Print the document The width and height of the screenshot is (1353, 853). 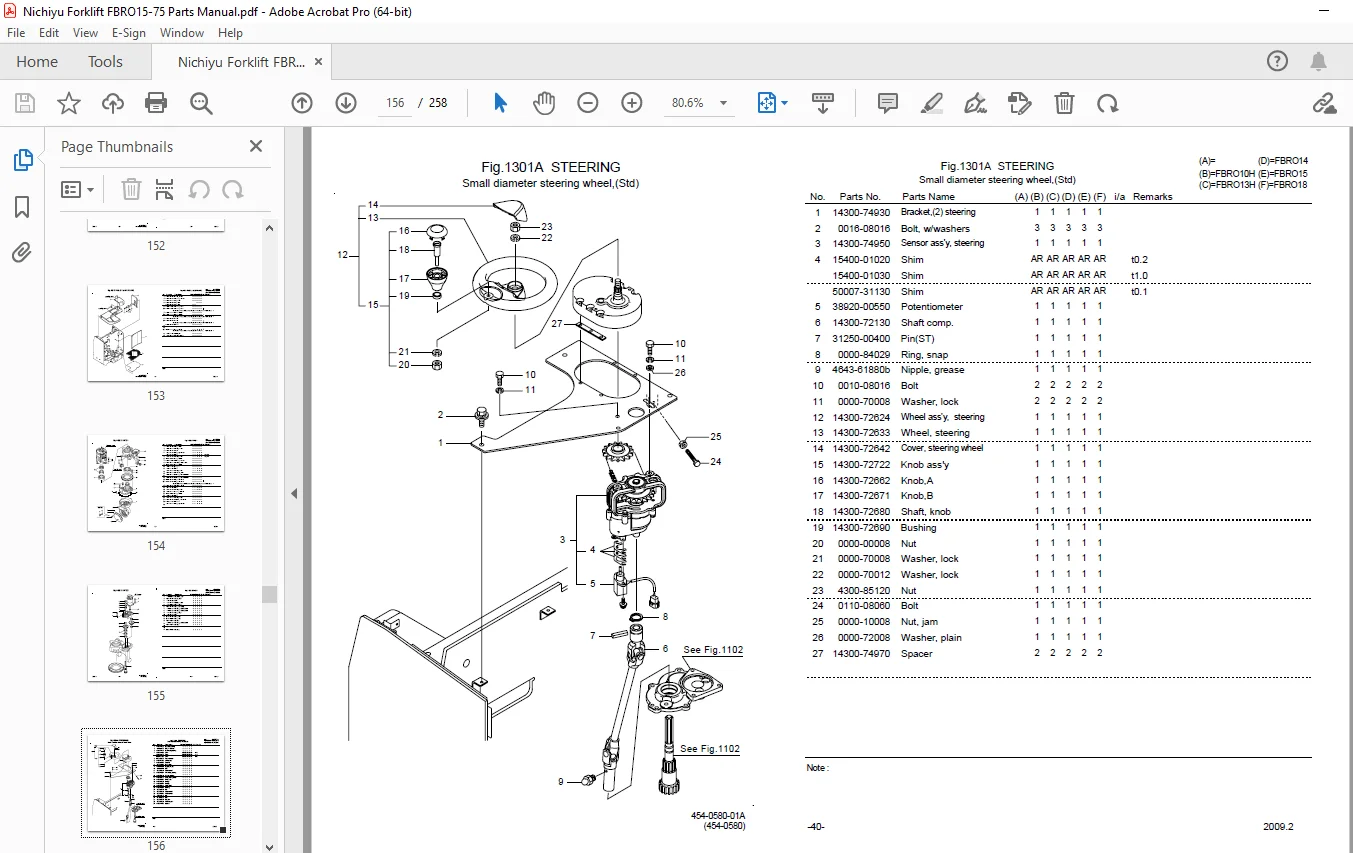click(x=156, y=103)
